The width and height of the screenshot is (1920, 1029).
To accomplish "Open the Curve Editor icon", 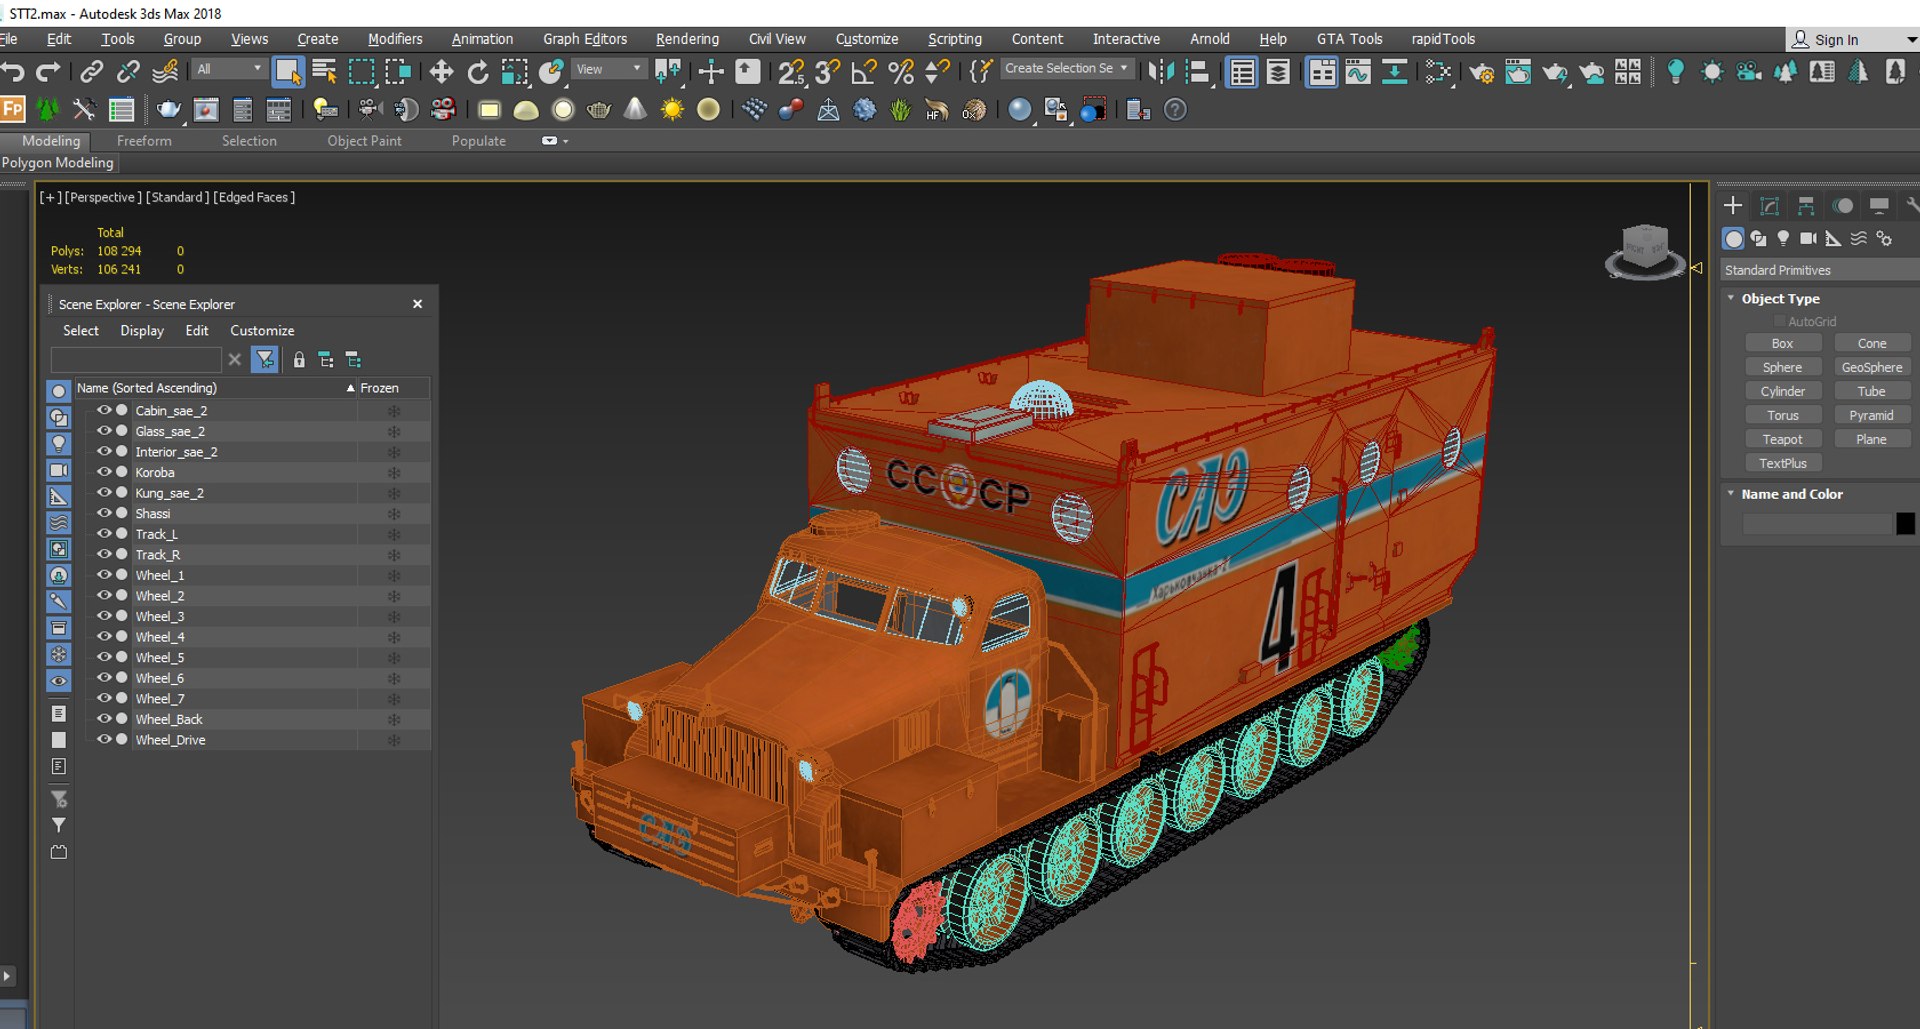I will pos(1358,72).
